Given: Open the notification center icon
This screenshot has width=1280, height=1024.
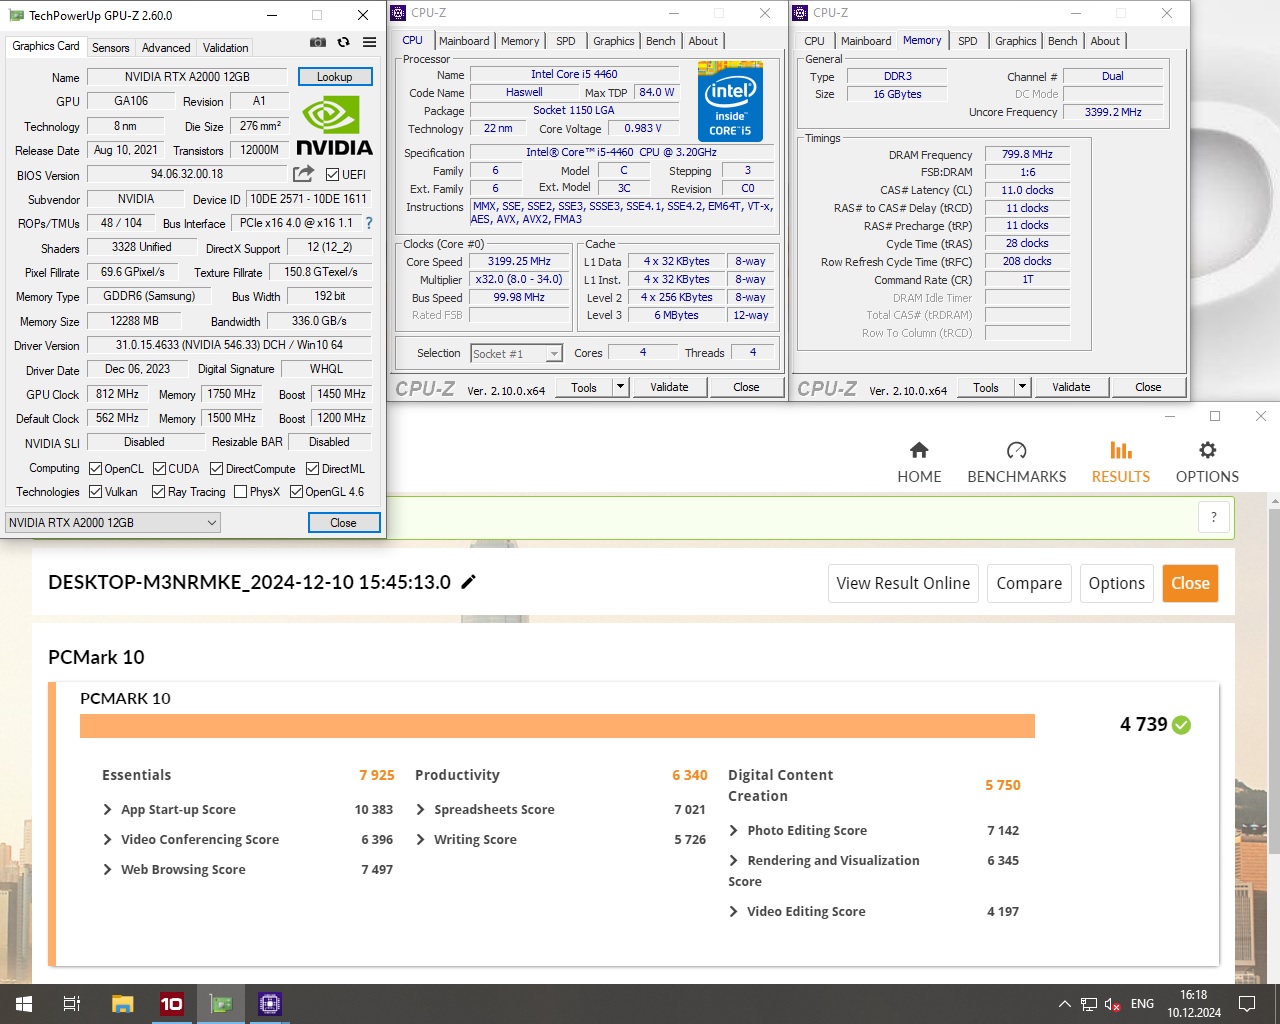Looking at the screenshot, I should [1247, 1004].
